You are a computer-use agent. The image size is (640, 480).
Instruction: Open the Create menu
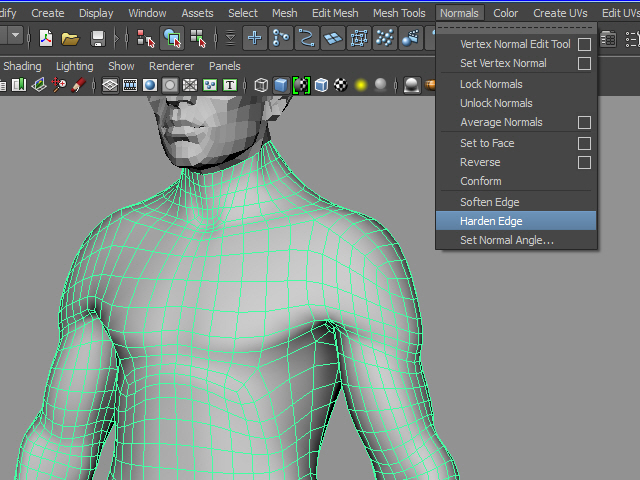click(x=48, y=13)
